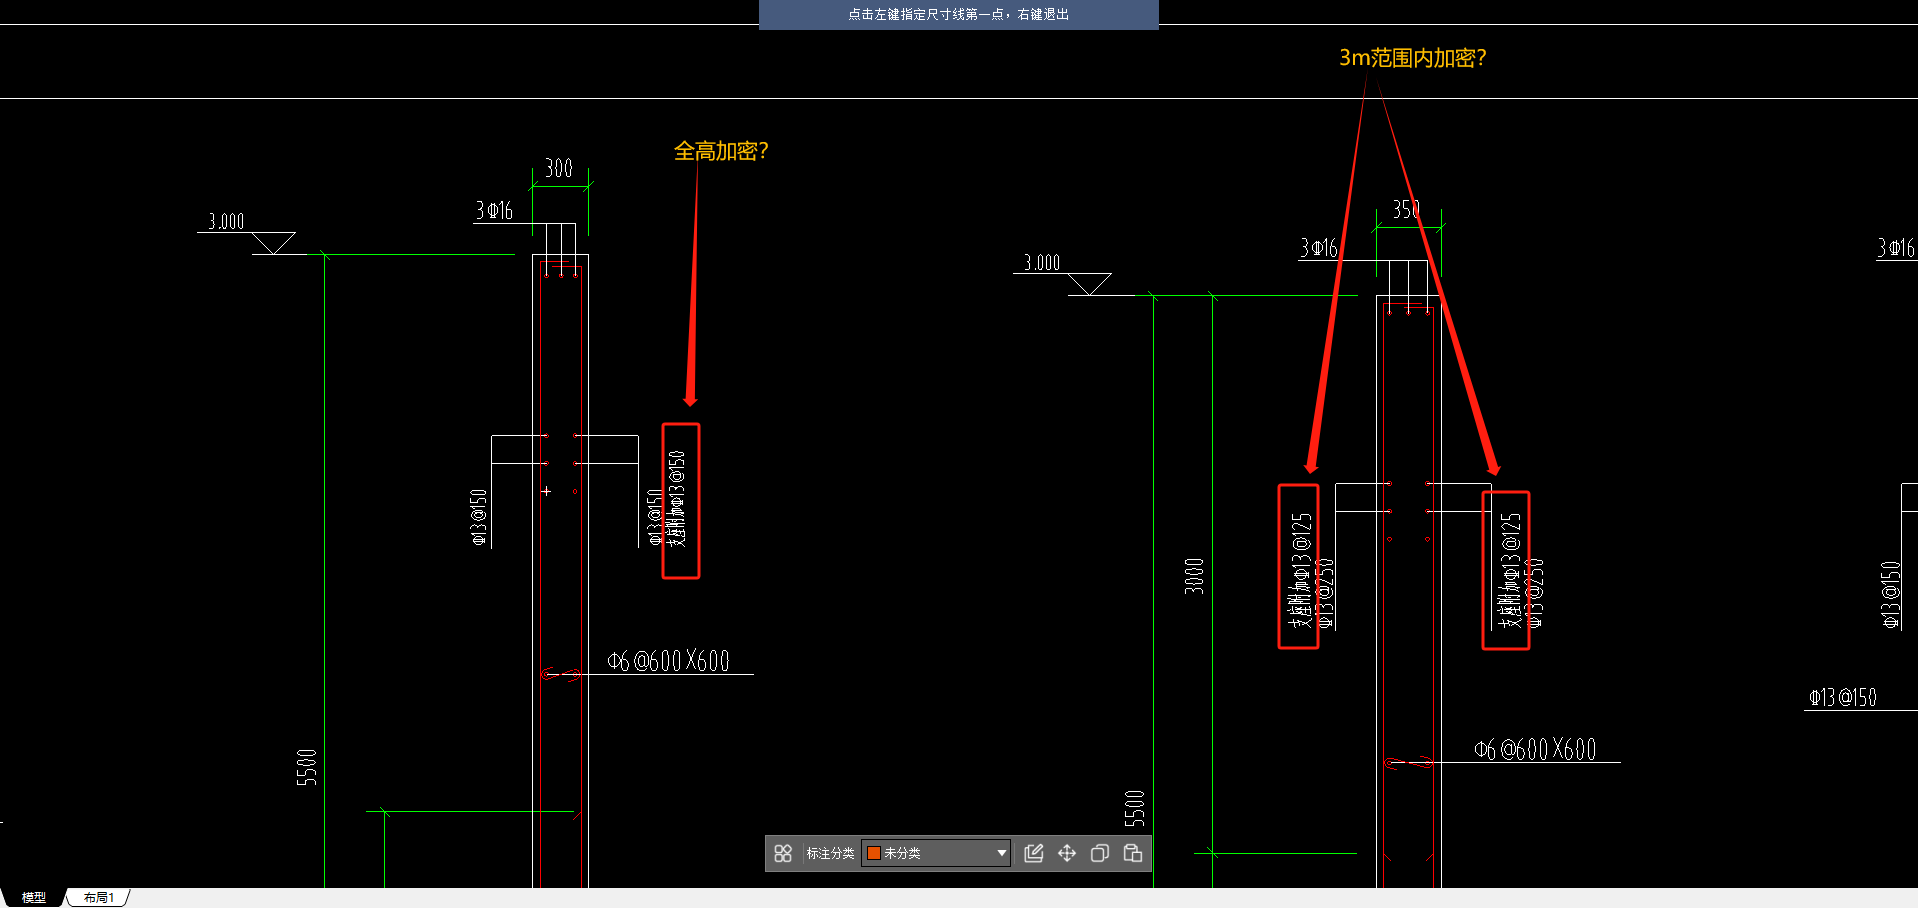Screen dimensions: 1918x908
Task: Click the 350 width dimension text
Action: click(x=1406, y=209)
